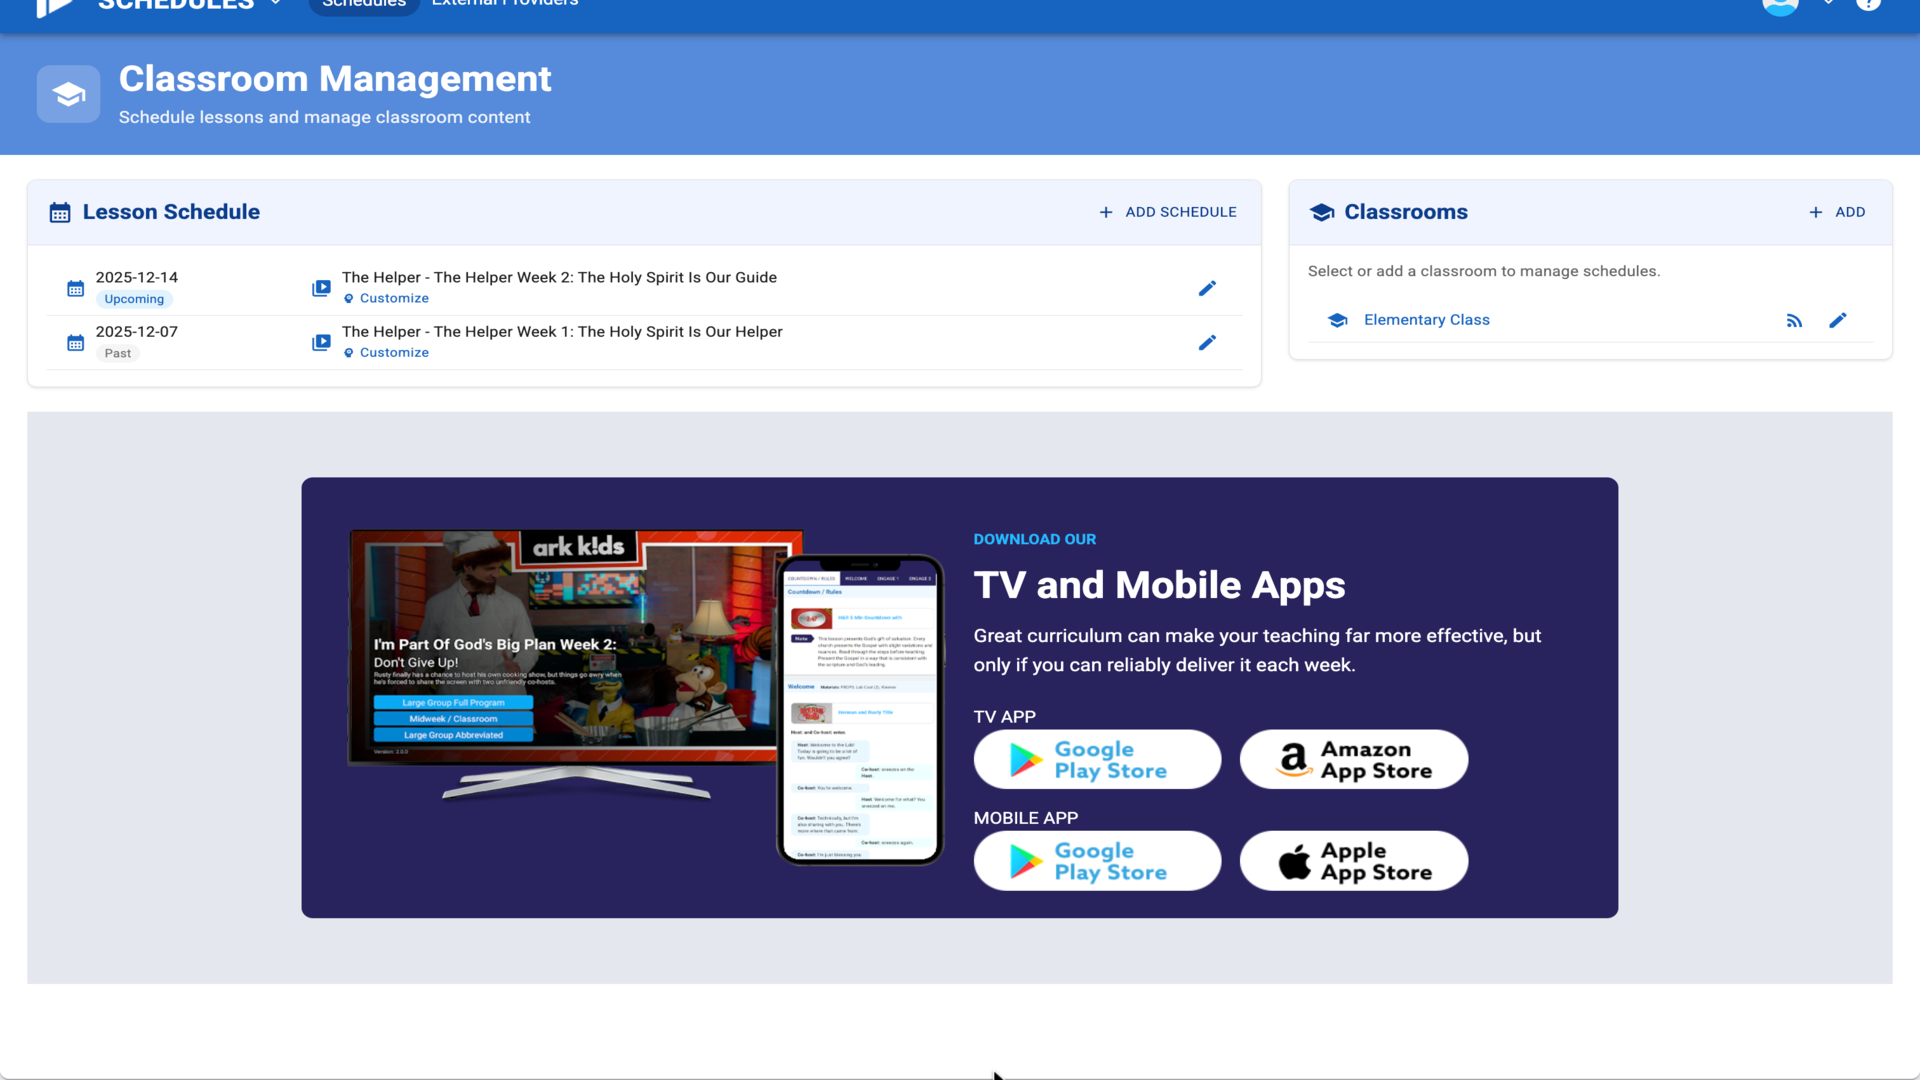Screen dimensions: 1920x1080
Task: Open Apple App Store mobile app
Action: click(x=1353, y=861)
